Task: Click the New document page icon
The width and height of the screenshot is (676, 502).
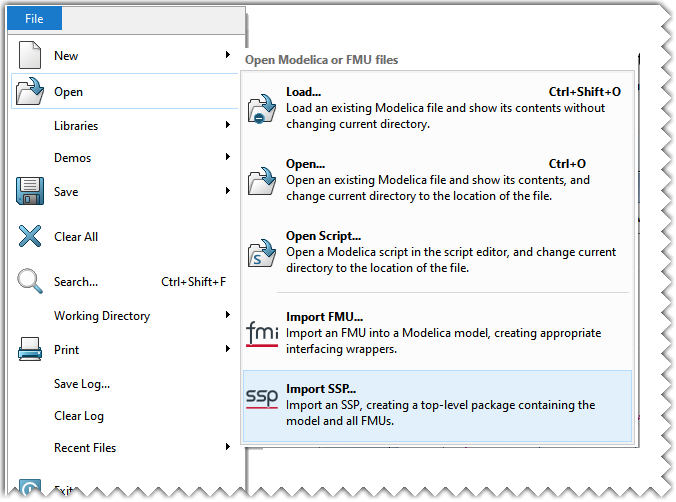Action: coord(30,56)
